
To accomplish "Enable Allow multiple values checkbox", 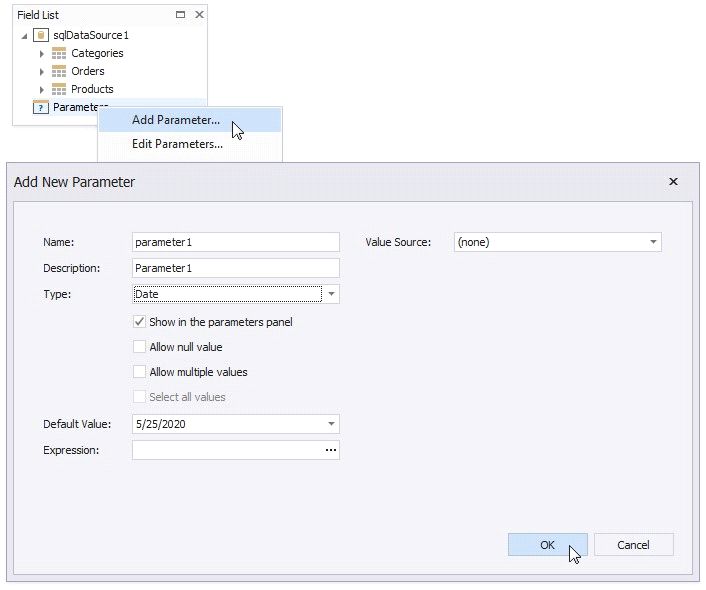I will [140, 372].
